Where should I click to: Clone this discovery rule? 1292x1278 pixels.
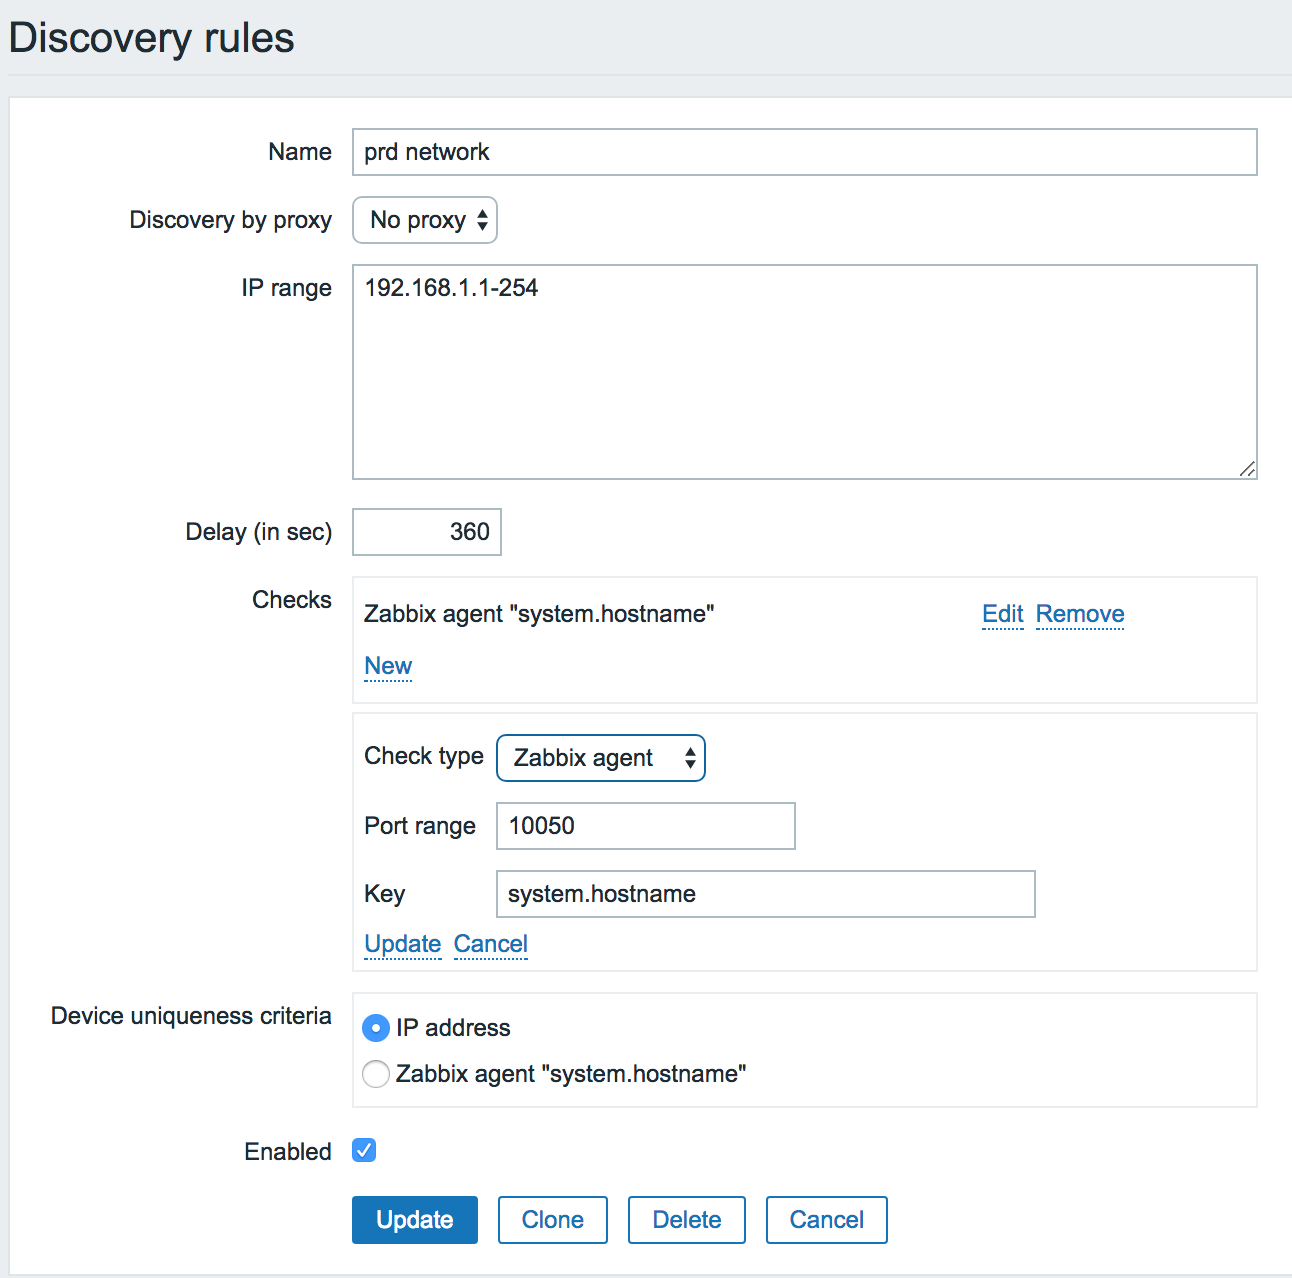(552, 1220)
